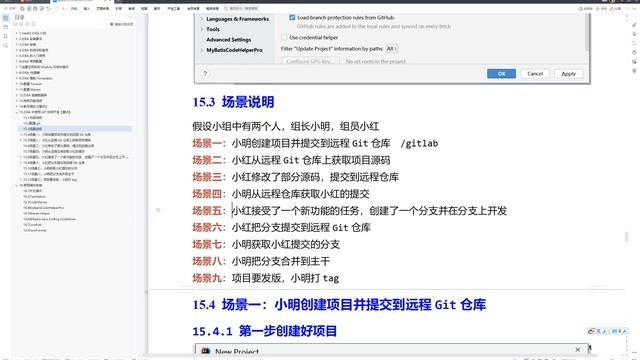This screenshot has height=360, width=640.
Task: Expand the 10.配置 Tomcat outline node
Action: click(17, 84)
